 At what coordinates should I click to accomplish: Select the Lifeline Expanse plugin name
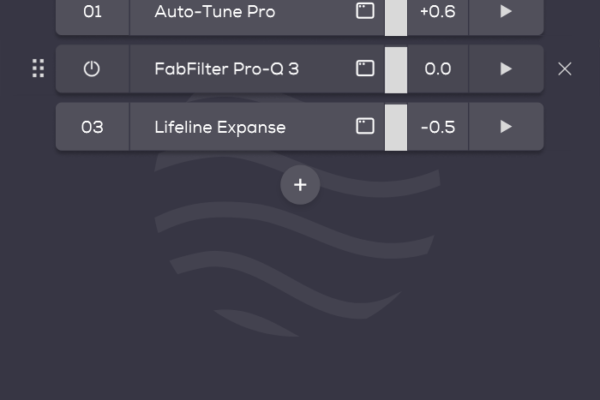click(x=220, y=127)
